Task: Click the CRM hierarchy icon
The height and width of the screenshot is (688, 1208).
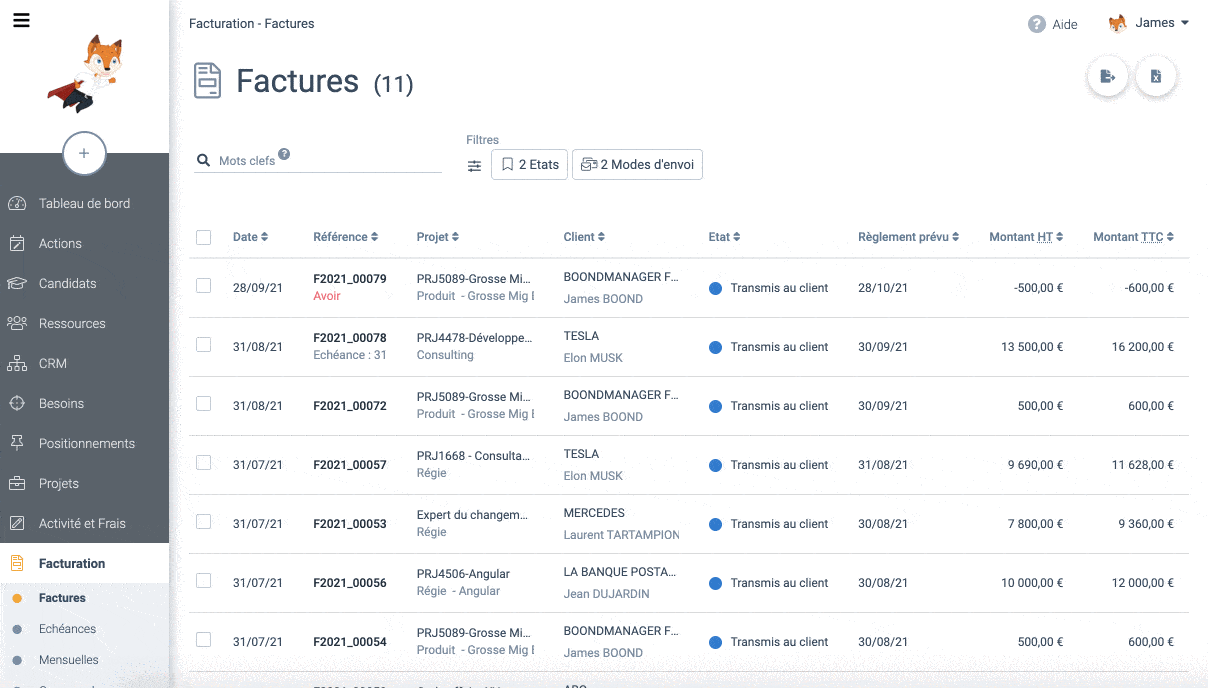Action: point(17,363)
